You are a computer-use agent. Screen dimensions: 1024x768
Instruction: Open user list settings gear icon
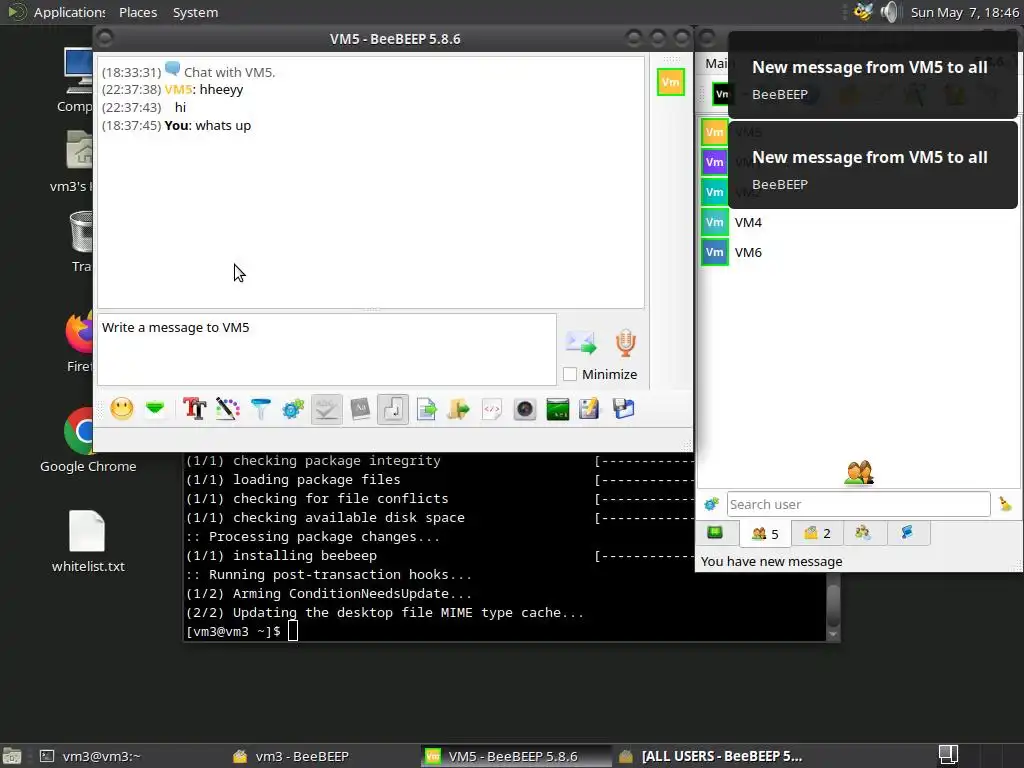click(711, 504)
